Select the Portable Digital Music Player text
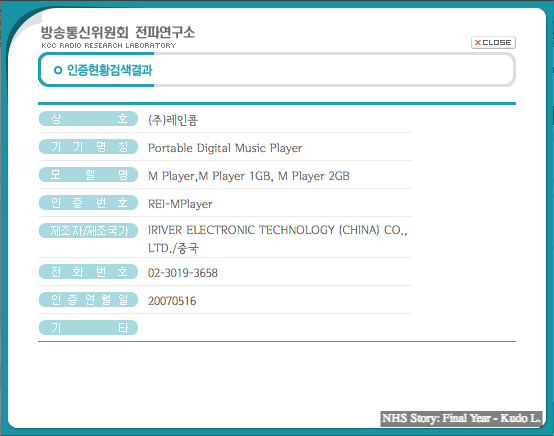 [225, 148]
